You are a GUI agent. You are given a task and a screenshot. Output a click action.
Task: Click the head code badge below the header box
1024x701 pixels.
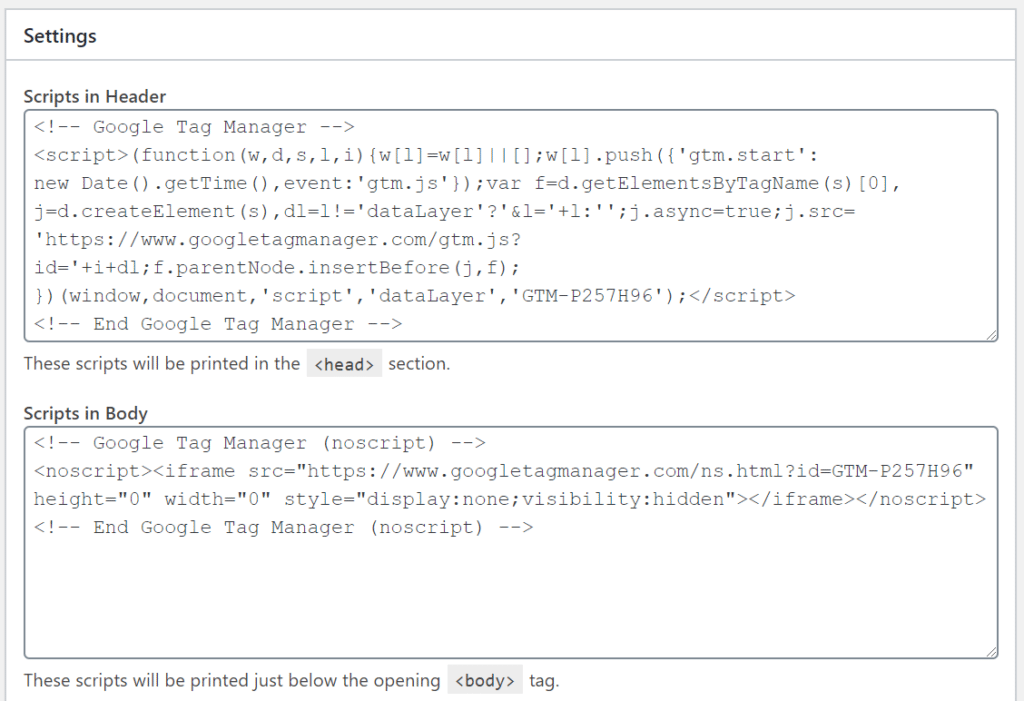[x=344, y=364]
